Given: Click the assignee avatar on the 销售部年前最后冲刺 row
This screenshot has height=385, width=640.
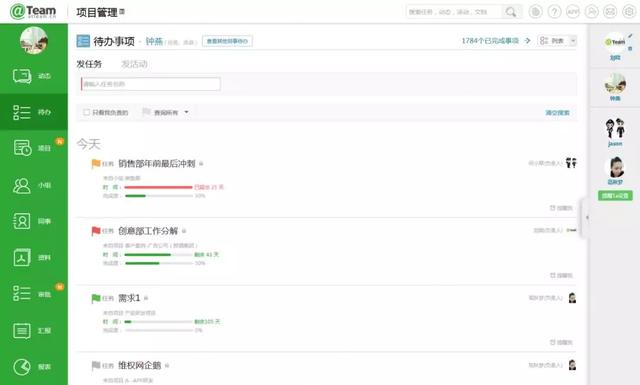Looking at the screenshot, I should 571,163.
